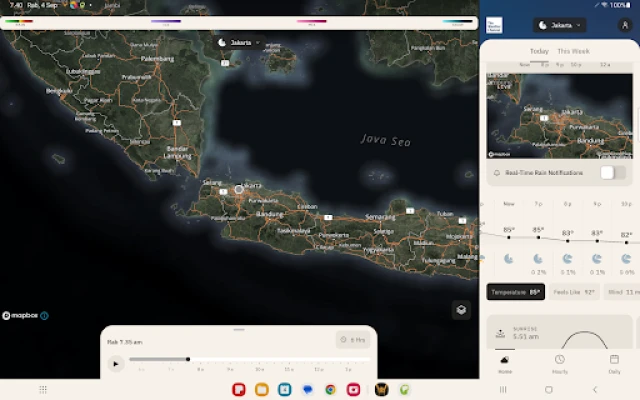
Task: Switch to the This Week tab
Action: (x=573, y=51)
